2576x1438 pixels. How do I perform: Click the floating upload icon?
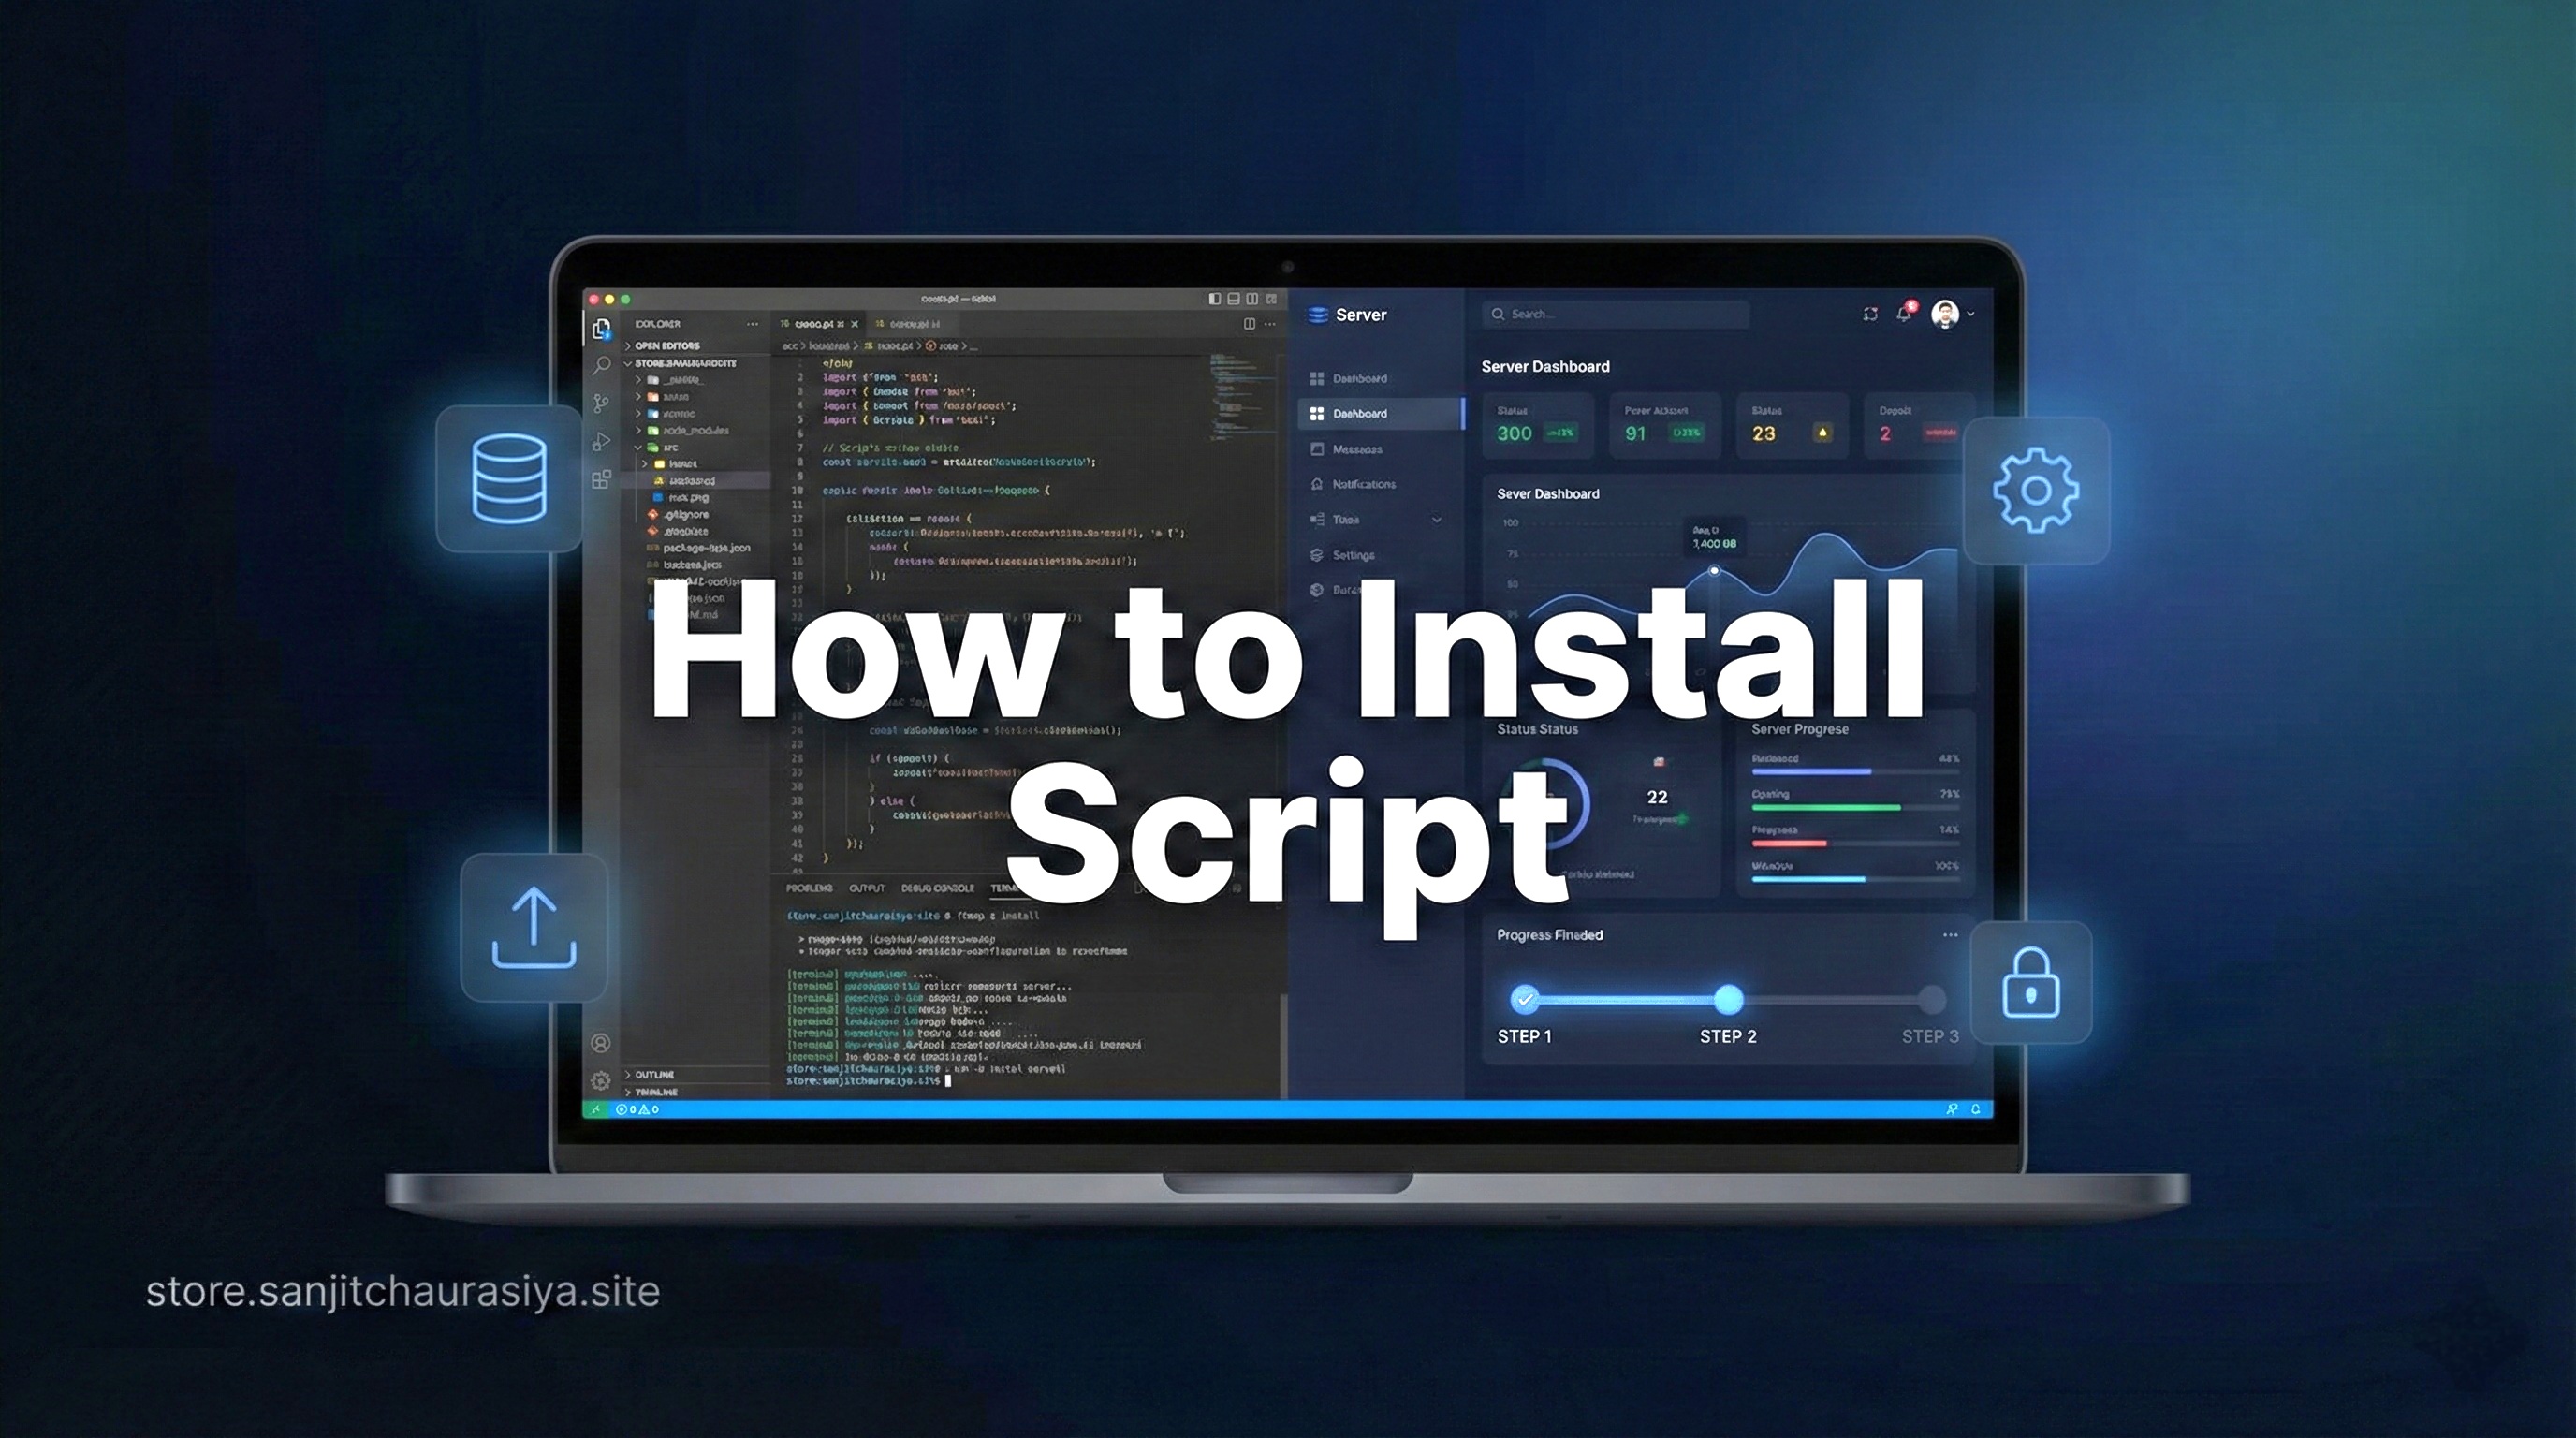(x=534, y=927)
